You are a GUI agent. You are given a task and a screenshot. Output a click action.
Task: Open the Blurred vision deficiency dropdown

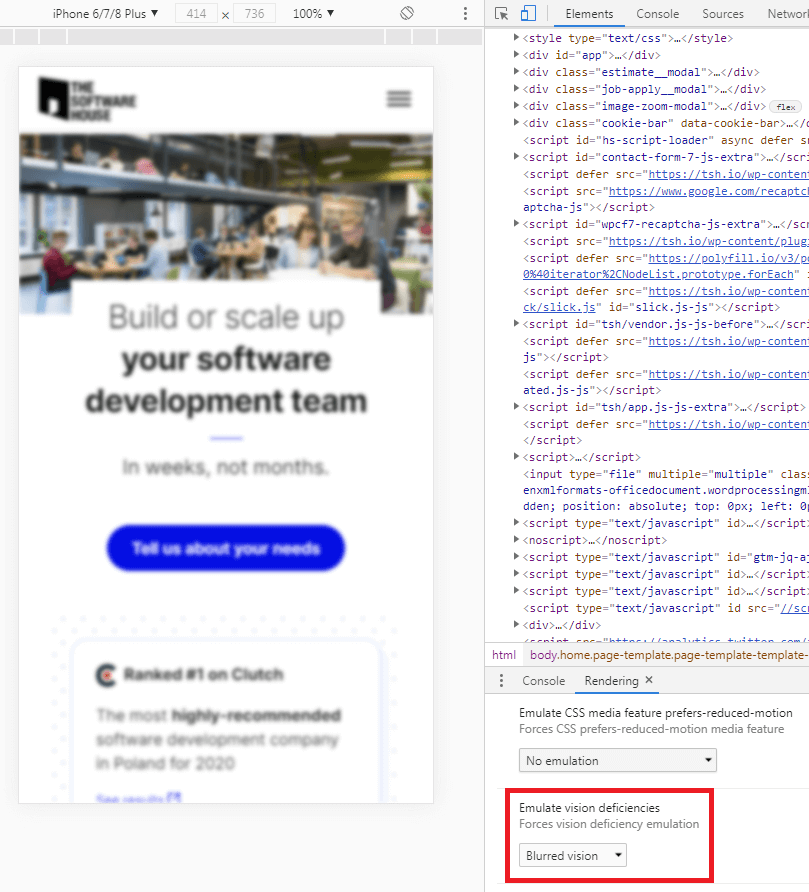coord(572,856)
